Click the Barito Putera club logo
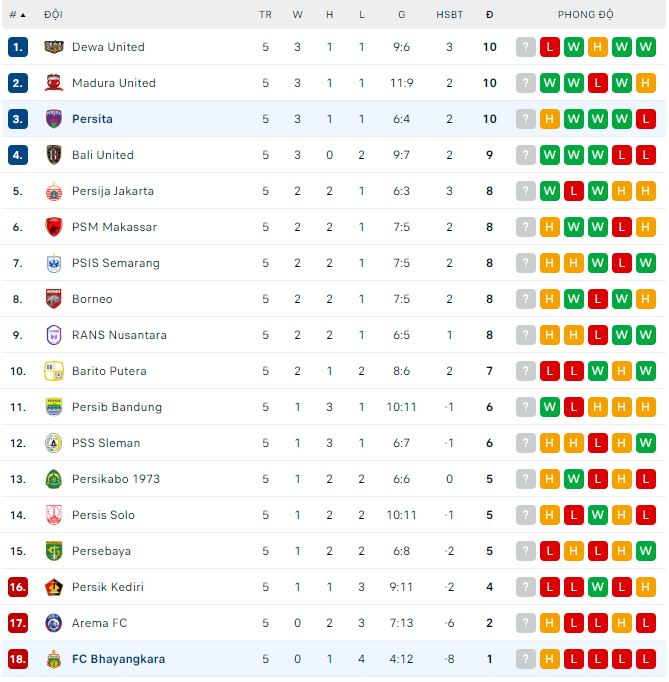Screen dimensions: 669x682 [54, 371]
